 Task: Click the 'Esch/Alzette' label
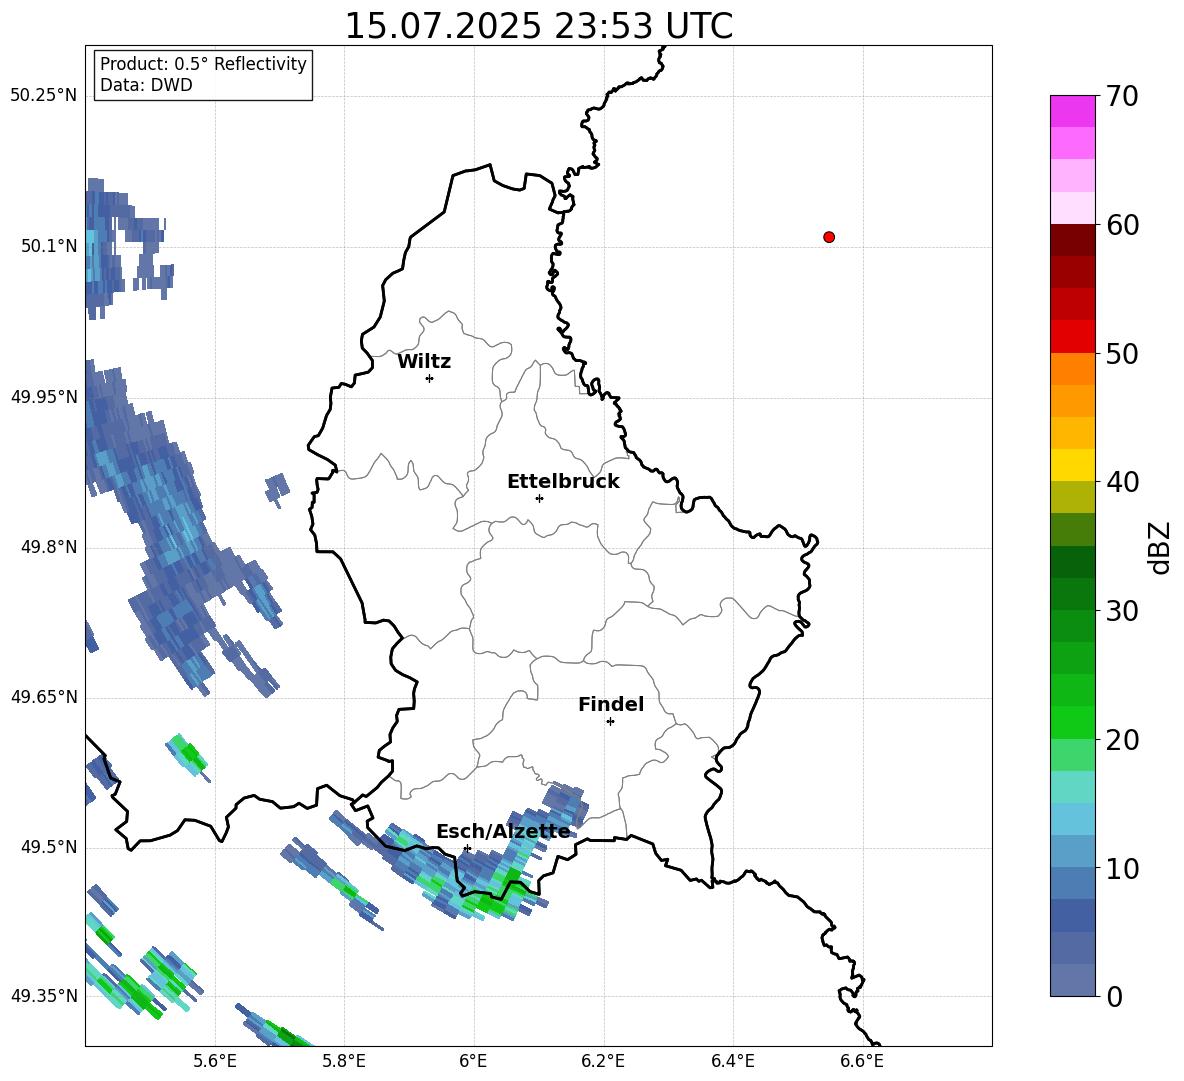tap(504, 832)
